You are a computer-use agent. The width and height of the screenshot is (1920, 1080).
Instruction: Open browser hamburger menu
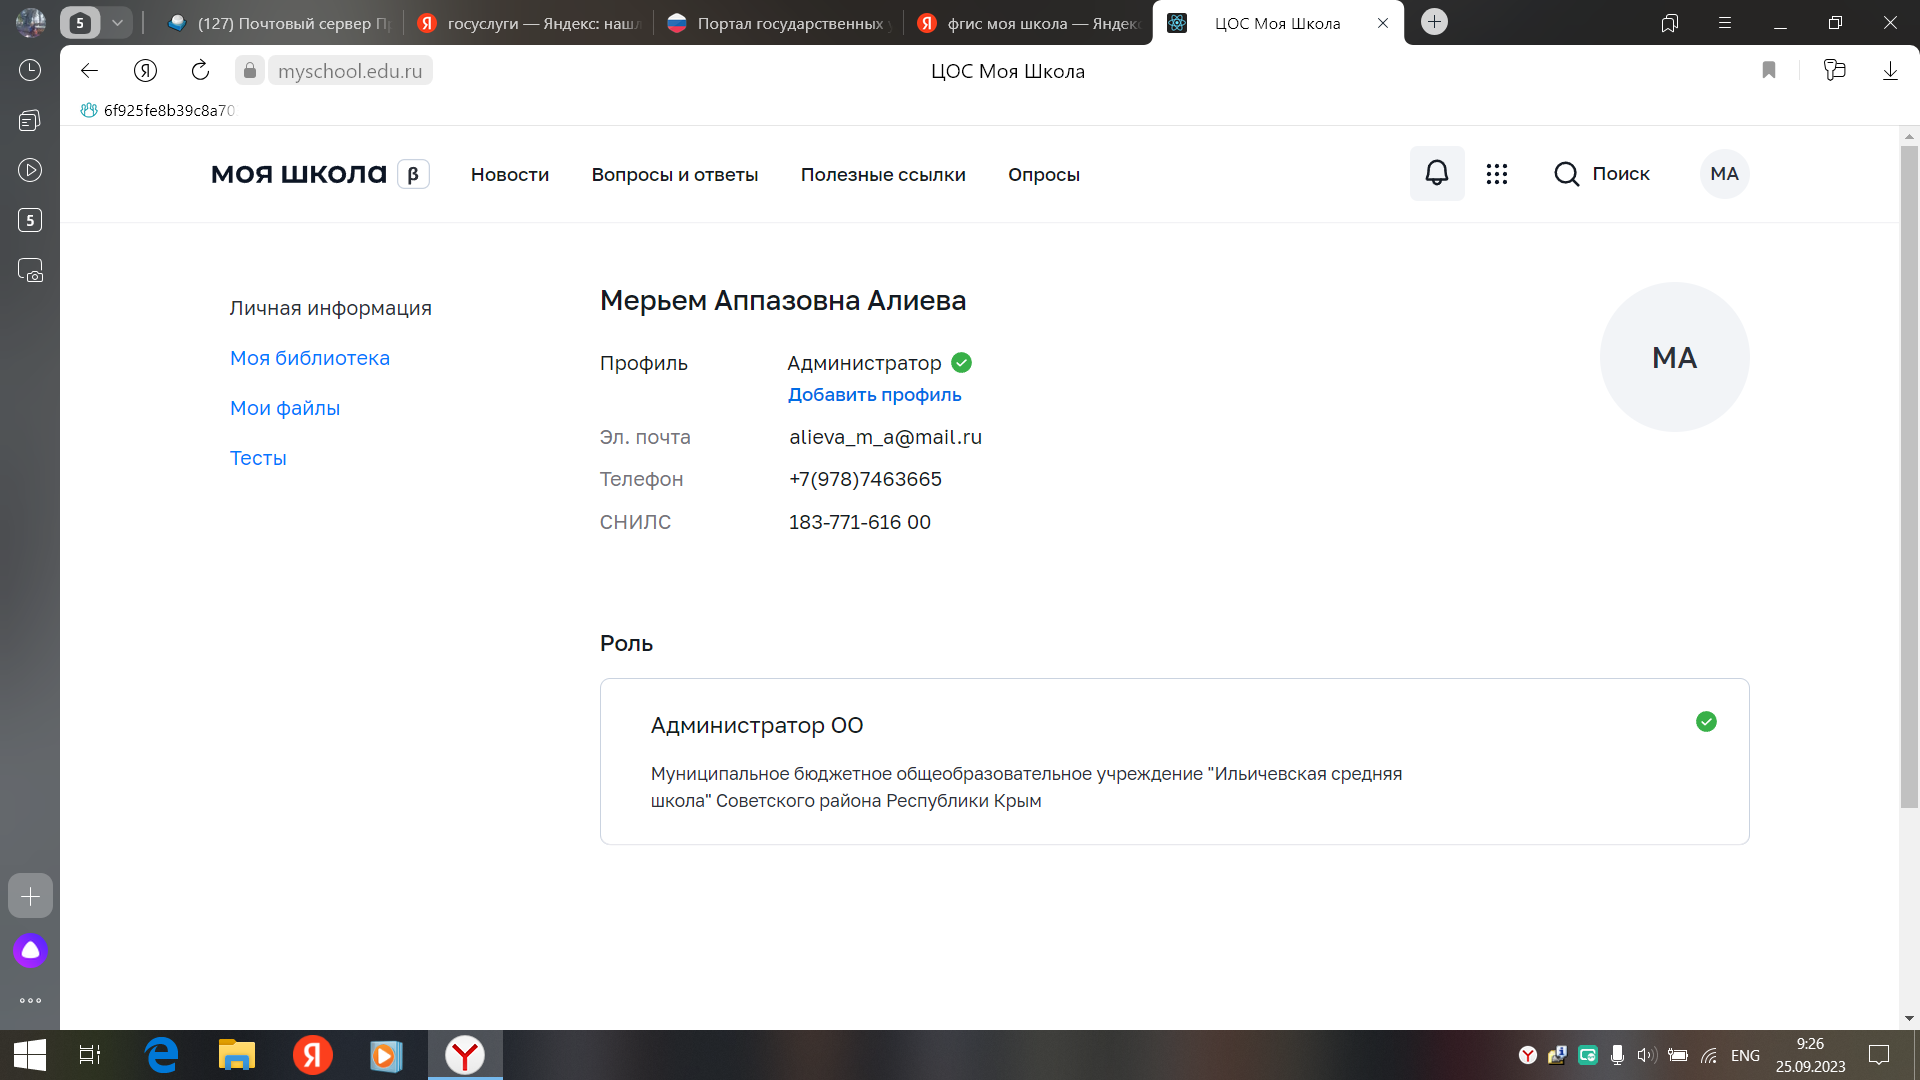coord(1724,22)
